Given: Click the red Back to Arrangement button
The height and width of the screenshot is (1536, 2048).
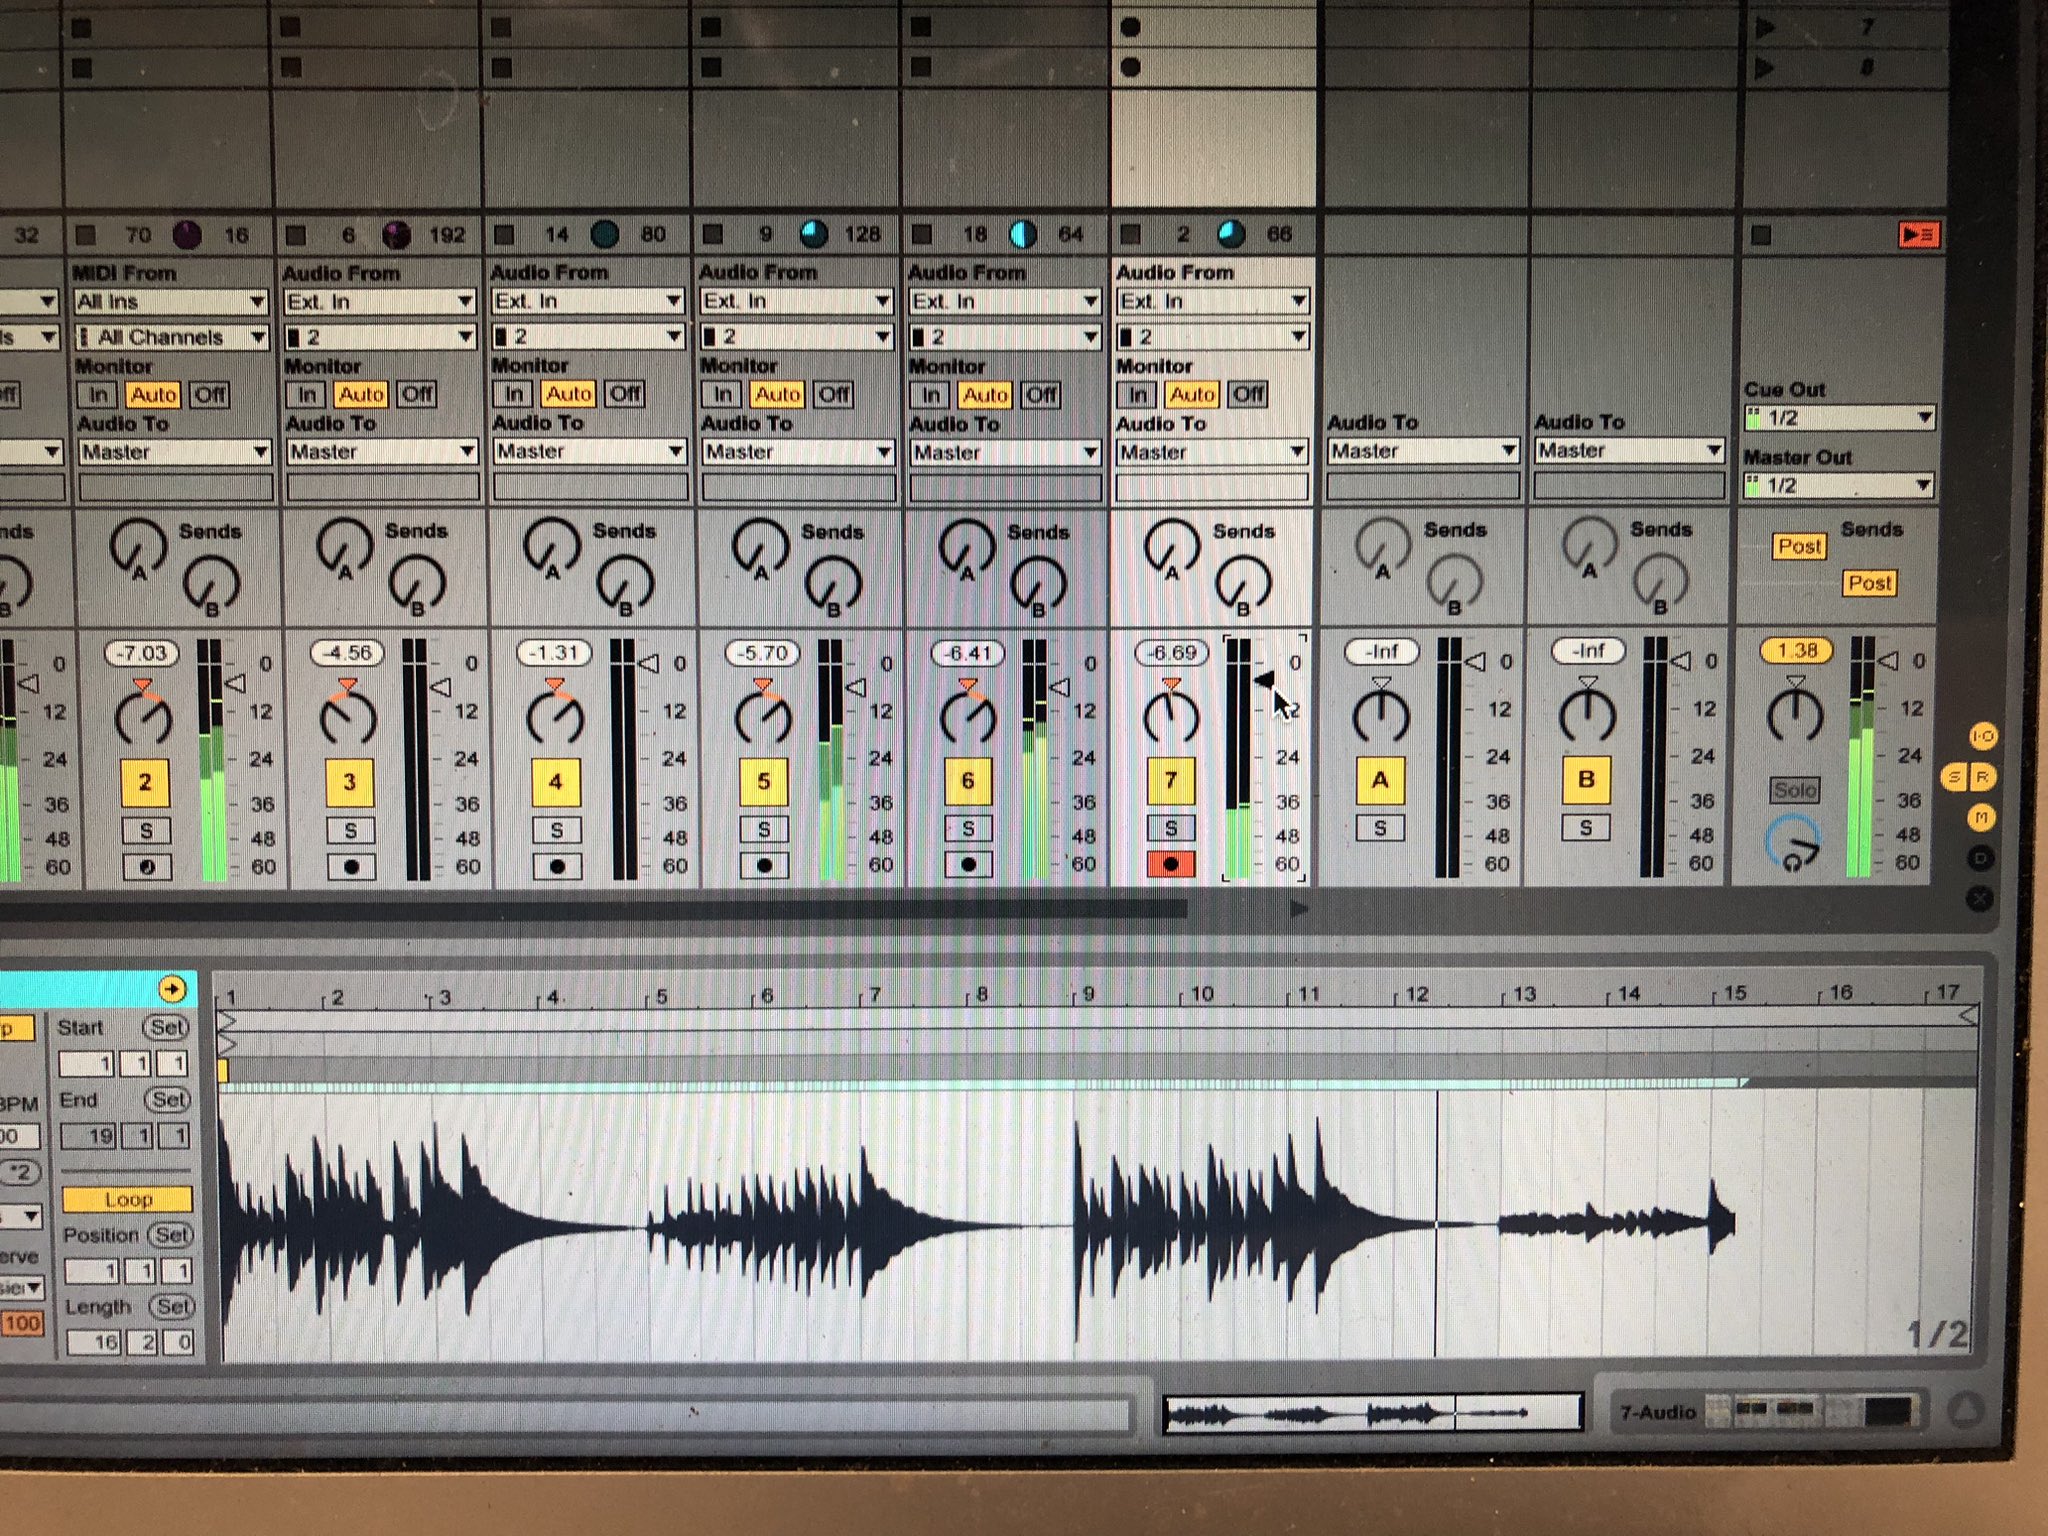Looking at the screenshot, I should tap(1918, 235).
